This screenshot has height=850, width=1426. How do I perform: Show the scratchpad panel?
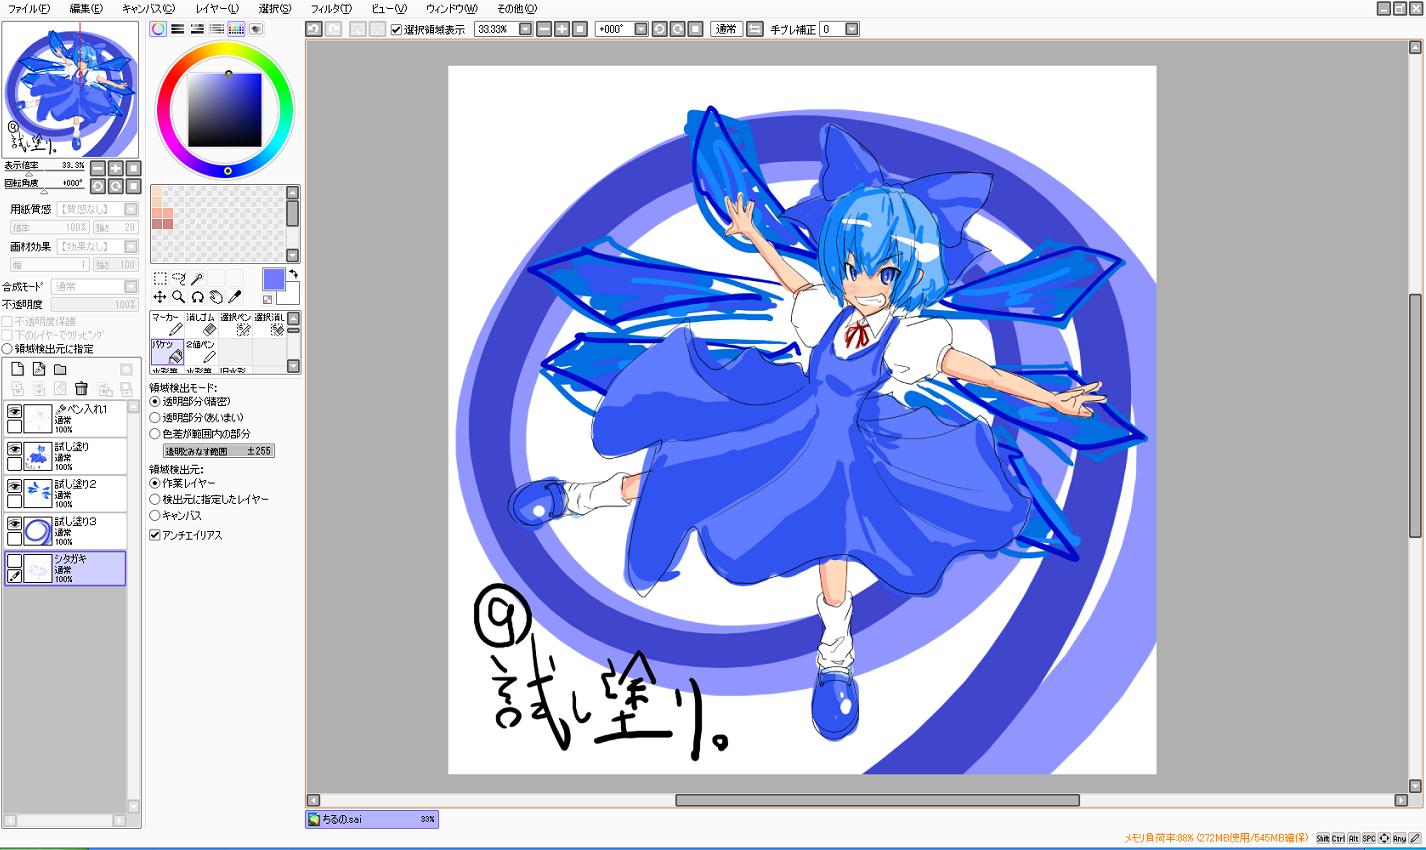[256, 29]
